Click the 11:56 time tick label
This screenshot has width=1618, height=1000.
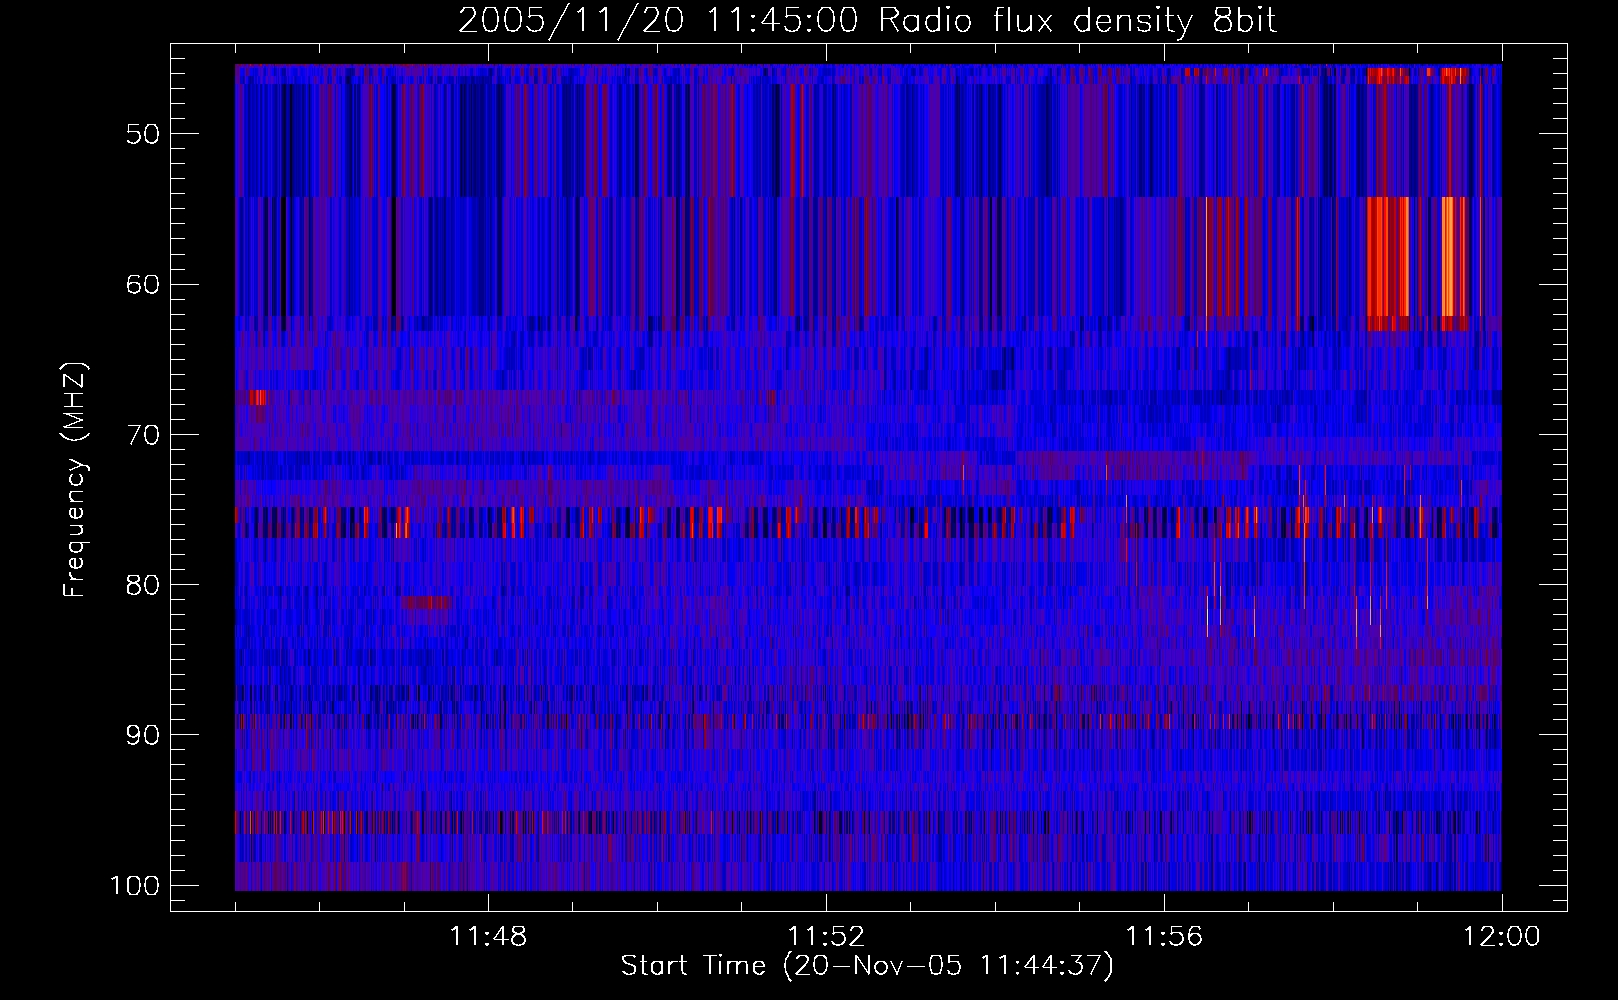click(x=1164, y=937)
